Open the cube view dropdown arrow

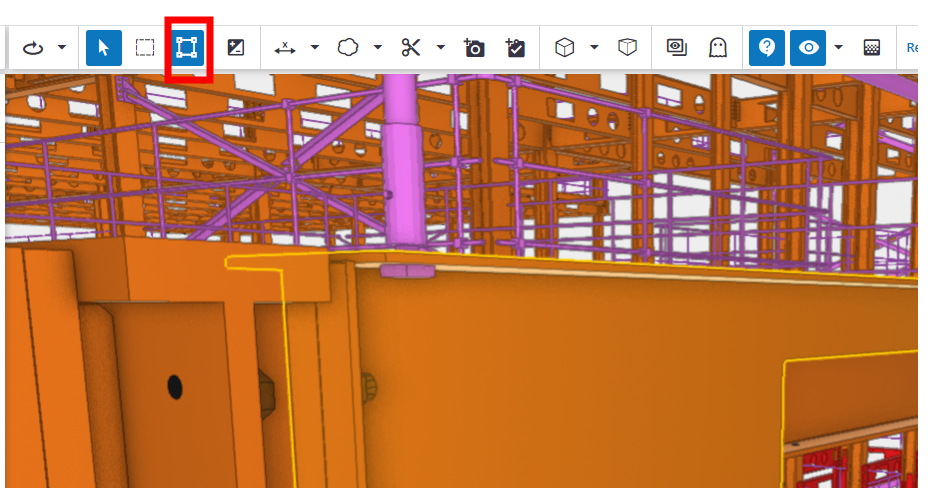(595, 48)
